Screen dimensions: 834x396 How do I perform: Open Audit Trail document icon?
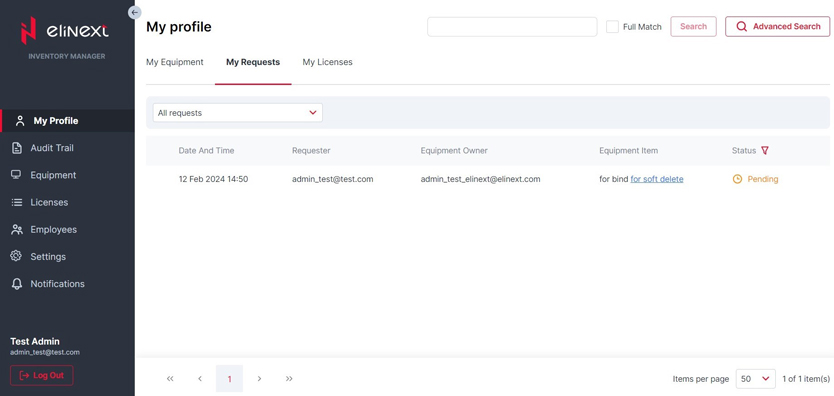tap(17, 148)
